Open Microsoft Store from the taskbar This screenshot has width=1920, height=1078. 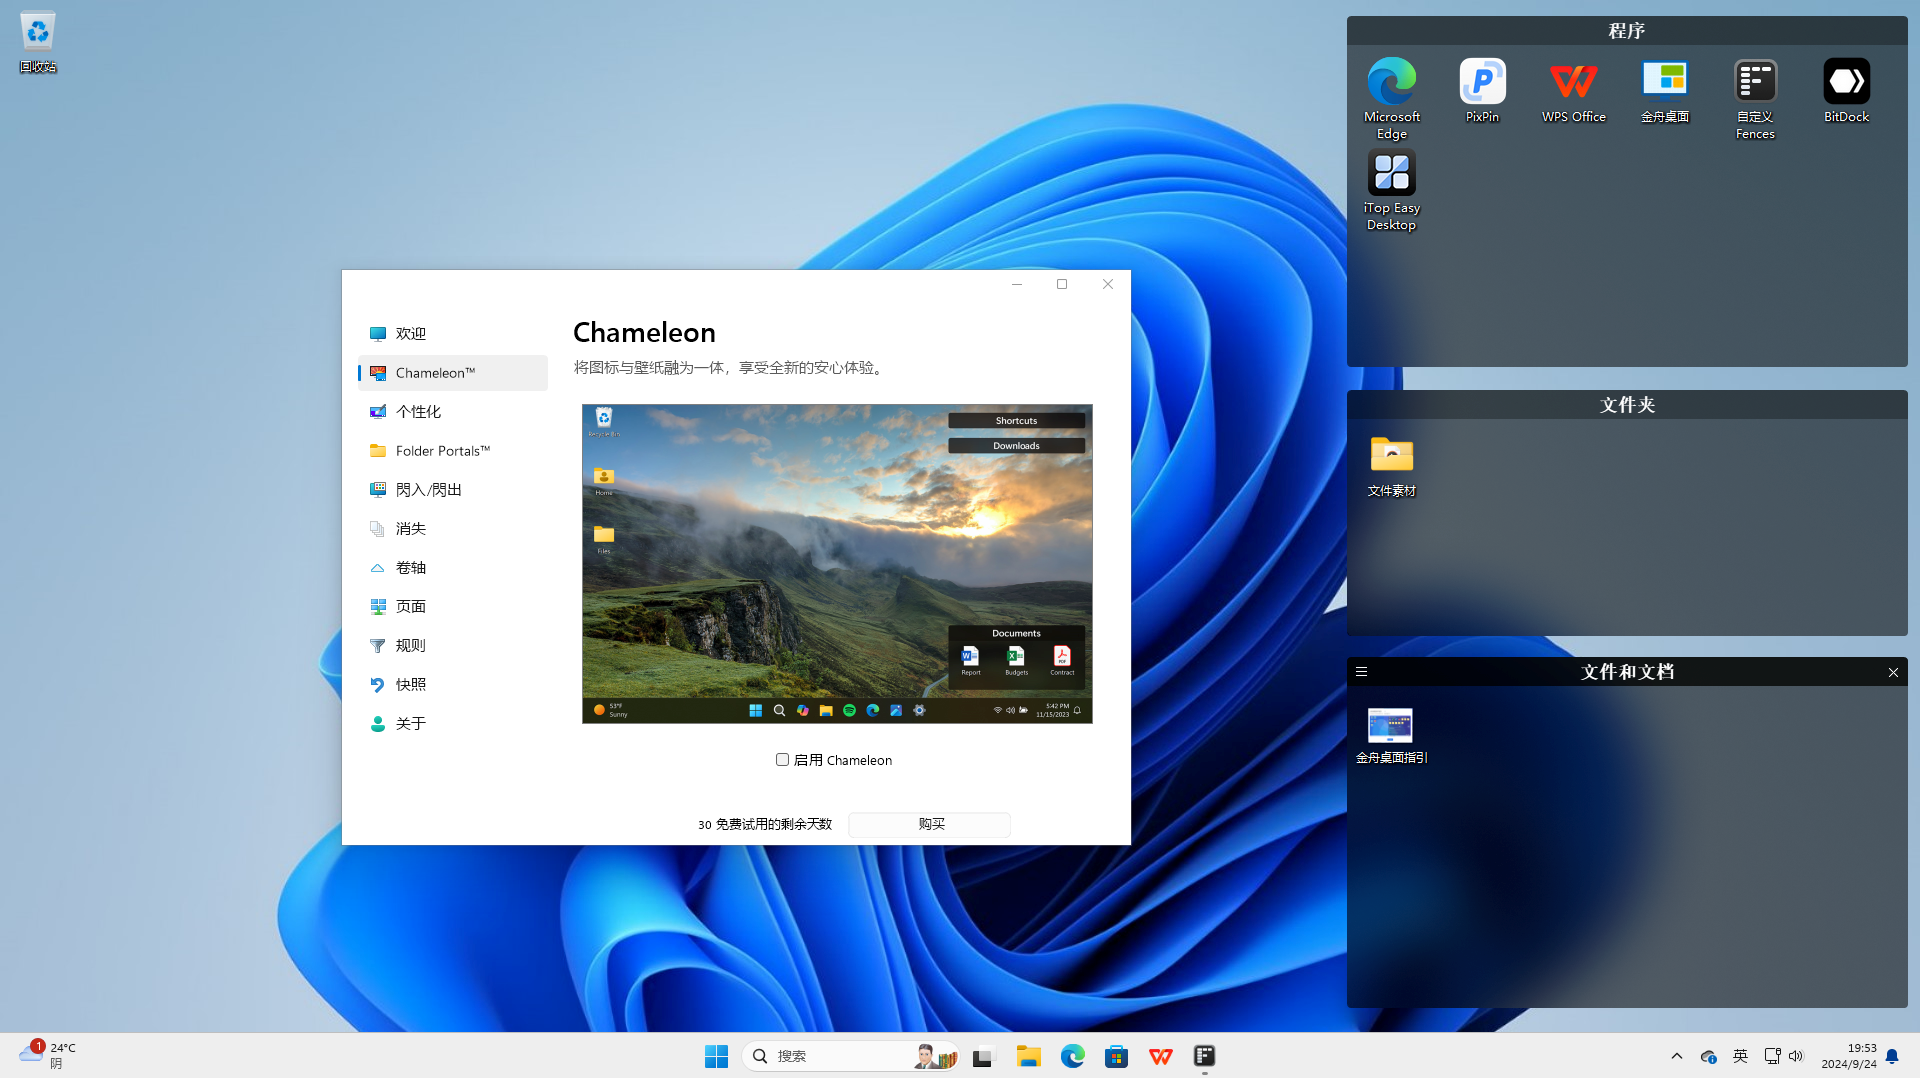1116,1056
